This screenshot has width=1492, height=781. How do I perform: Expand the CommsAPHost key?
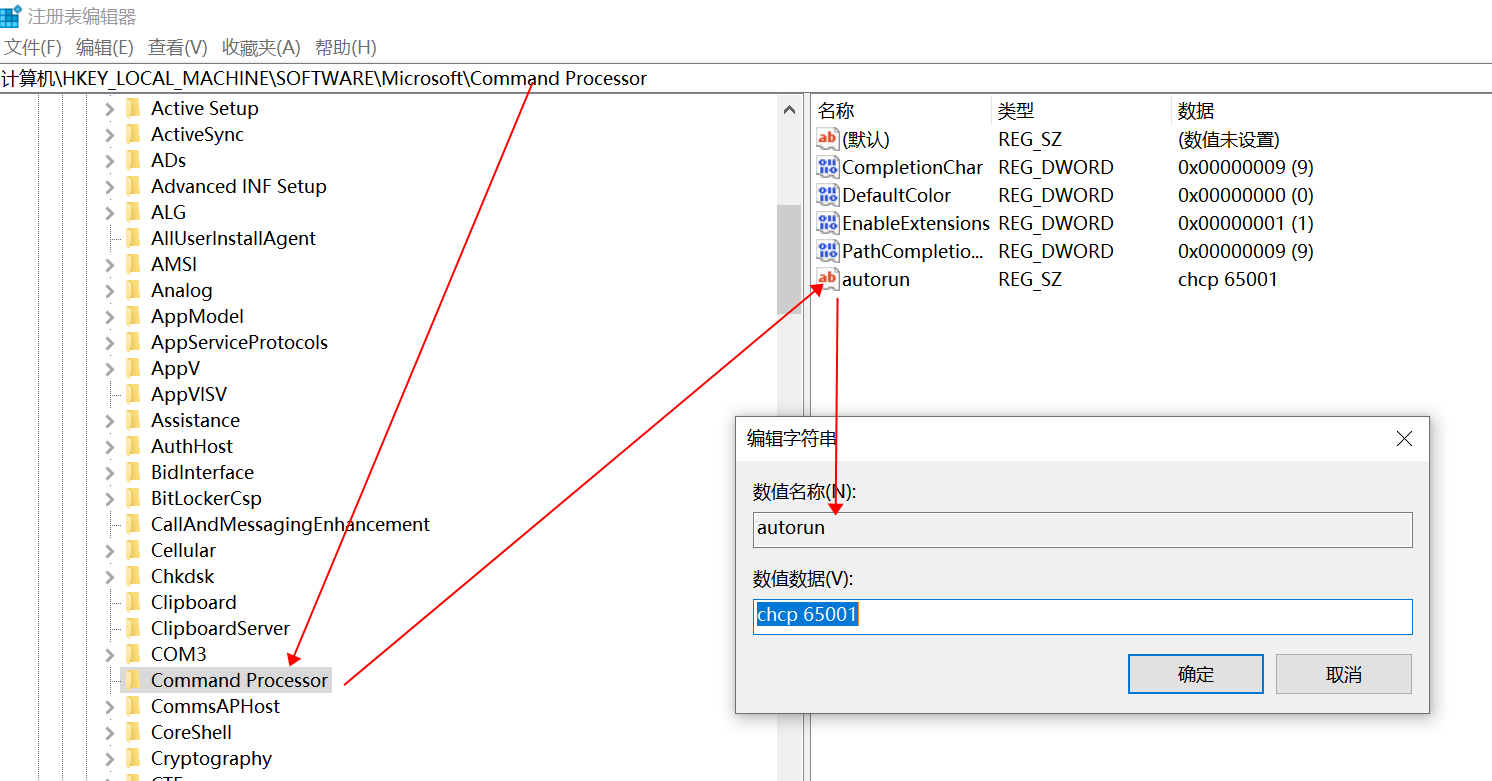click(110, 706)
